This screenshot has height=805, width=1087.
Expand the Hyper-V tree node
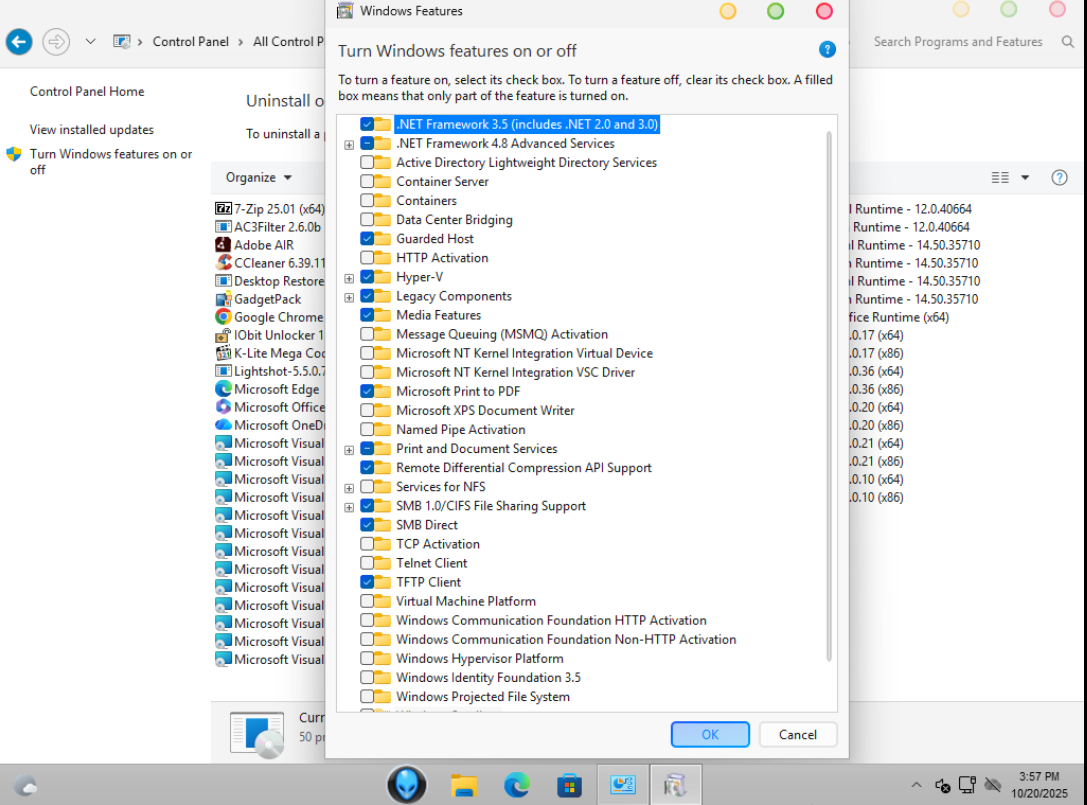349,278
